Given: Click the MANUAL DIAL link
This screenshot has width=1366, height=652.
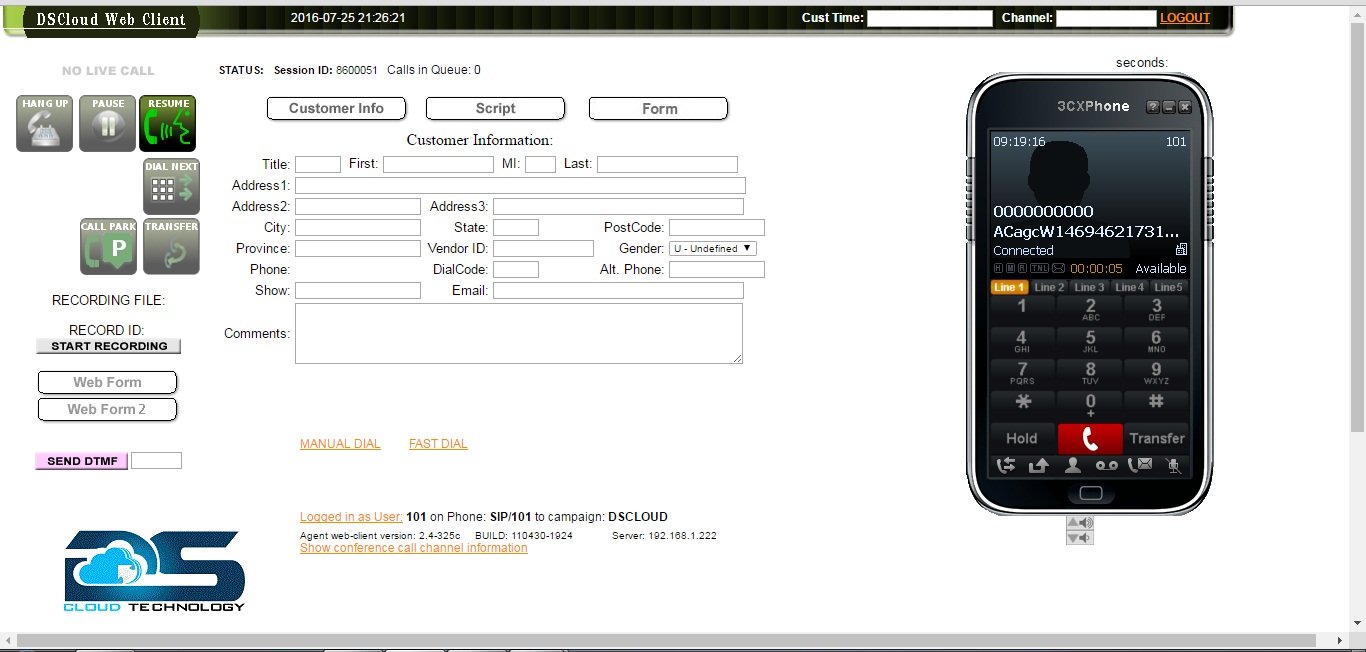Looking at the screenshot, I should tap(340, 443).
